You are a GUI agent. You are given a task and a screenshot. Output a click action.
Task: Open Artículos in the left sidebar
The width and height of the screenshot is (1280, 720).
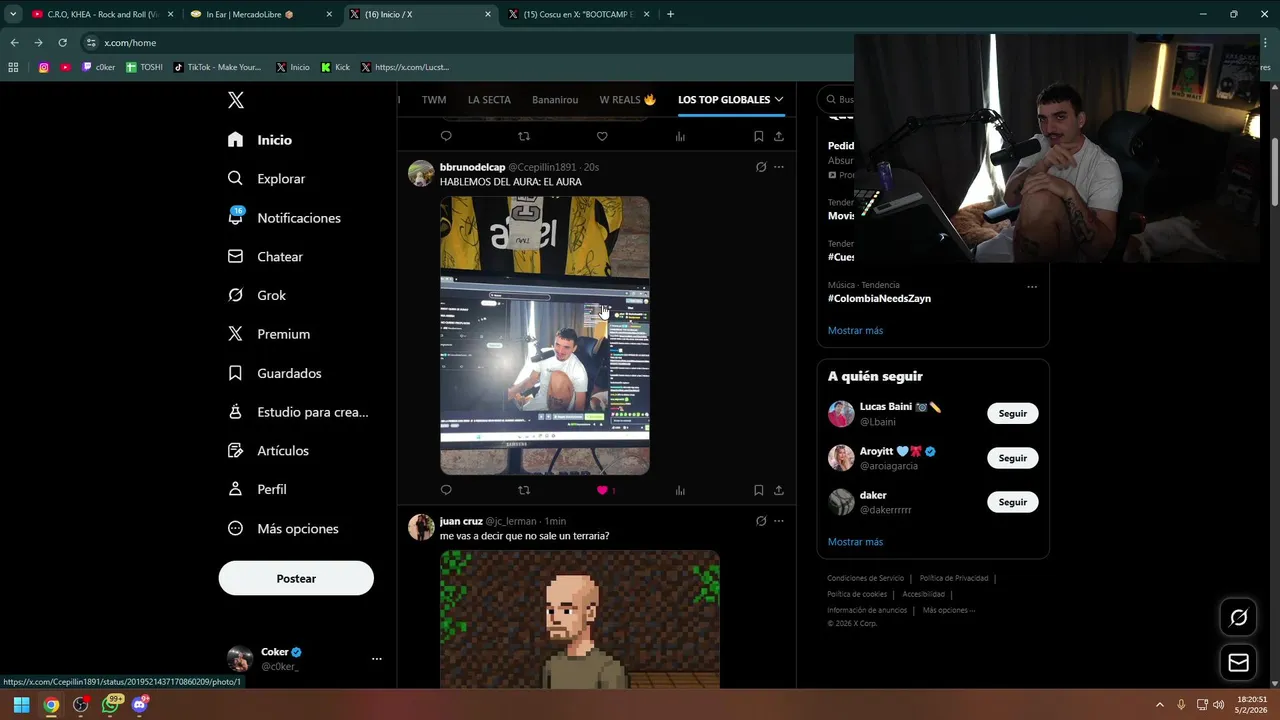tap(267, 451)
